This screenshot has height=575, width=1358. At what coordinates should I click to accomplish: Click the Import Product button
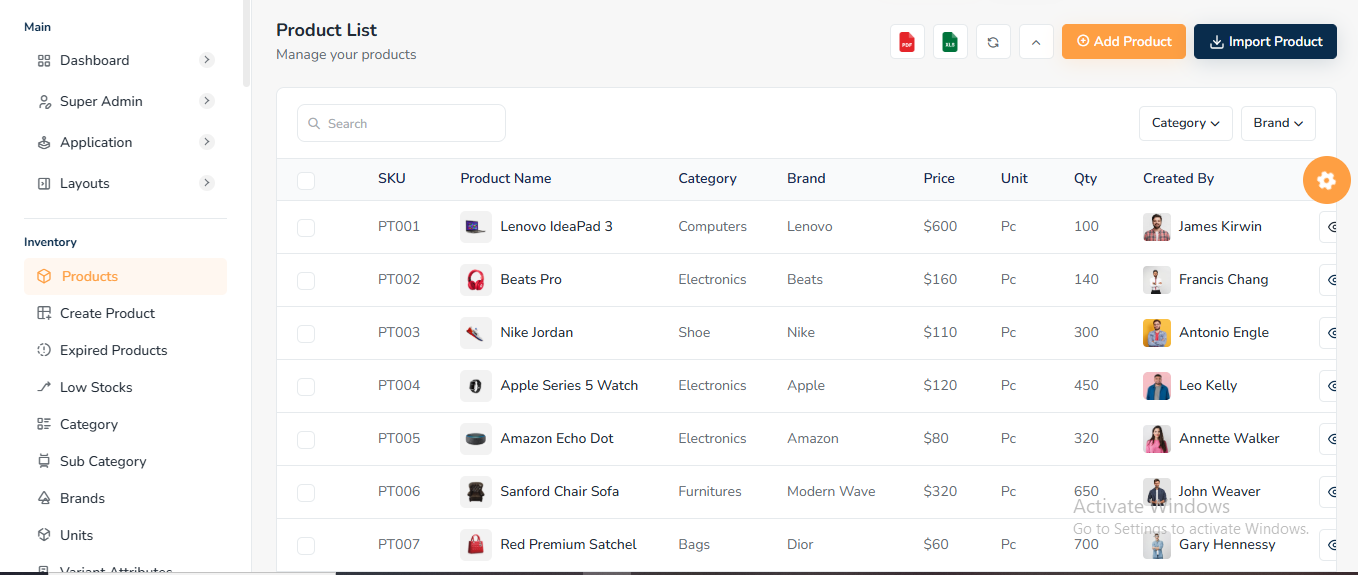pyautogui.click(x=1265, y=42)
